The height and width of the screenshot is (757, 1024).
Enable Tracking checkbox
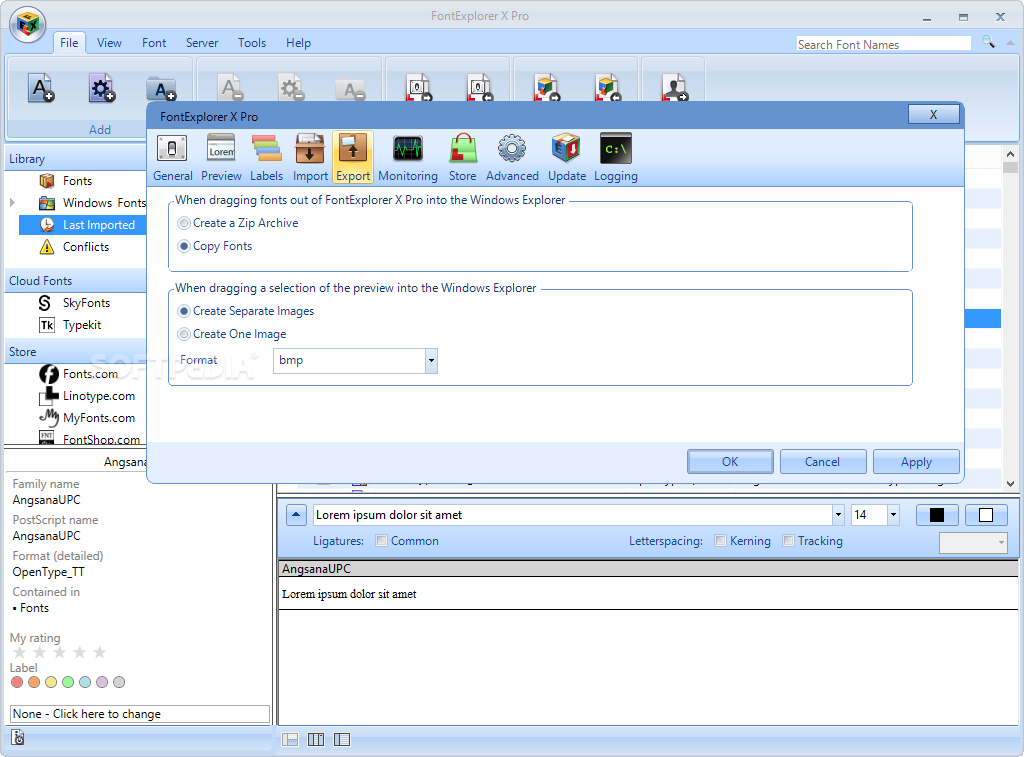pyautogui.click(x=788, y=541)
